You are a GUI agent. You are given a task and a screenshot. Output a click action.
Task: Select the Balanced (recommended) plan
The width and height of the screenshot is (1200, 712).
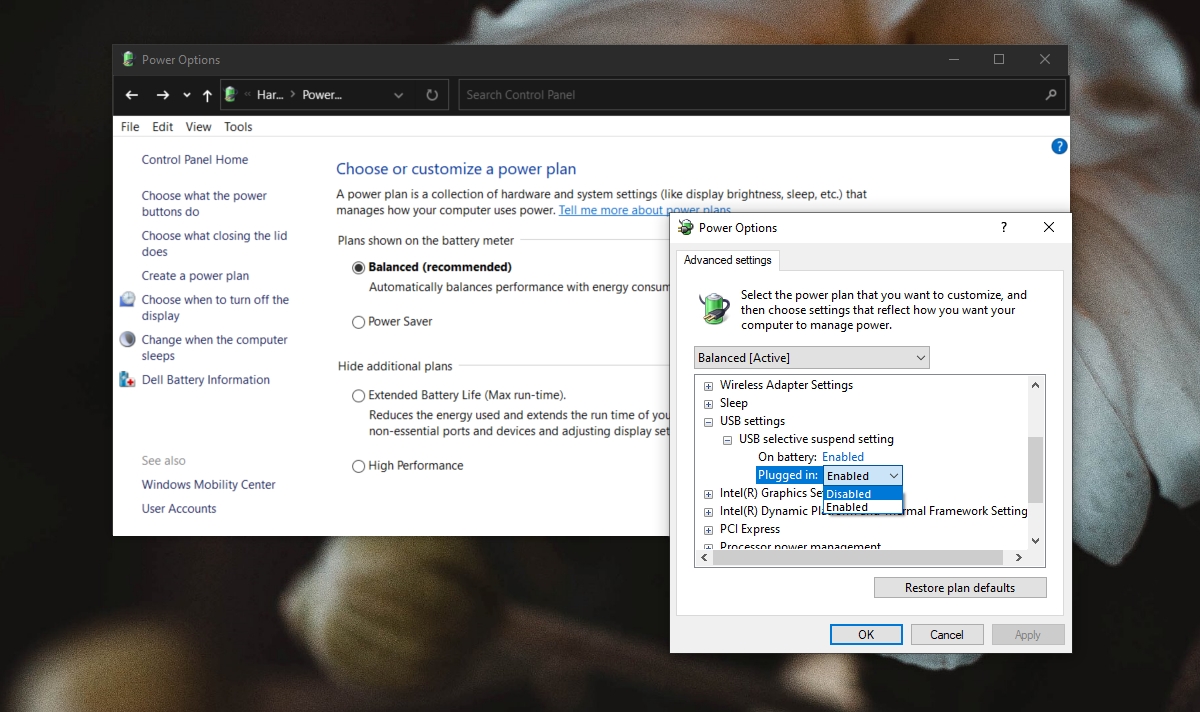pyautogui.click(x=358, y=268)
